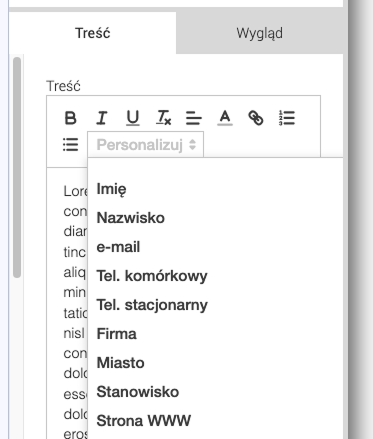Select Tel. komórkowy from the list
The height and width of the screenshot is (439, 373).
(152, 276)
